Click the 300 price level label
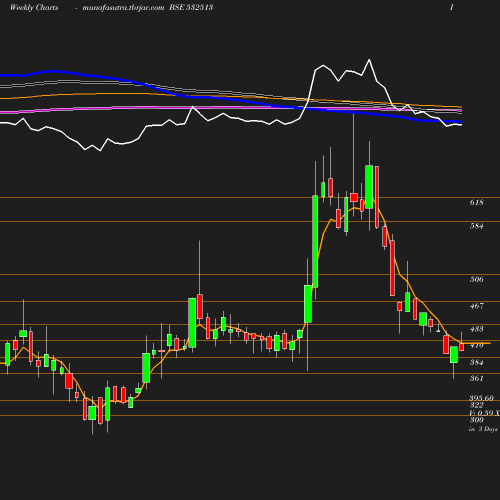Screen dimensions: 500x500 [476, 420]
